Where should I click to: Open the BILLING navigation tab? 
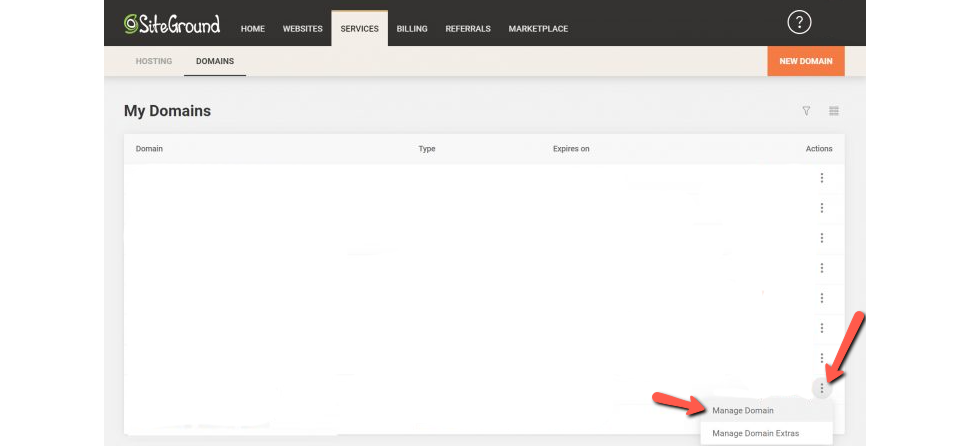[412, 29]
